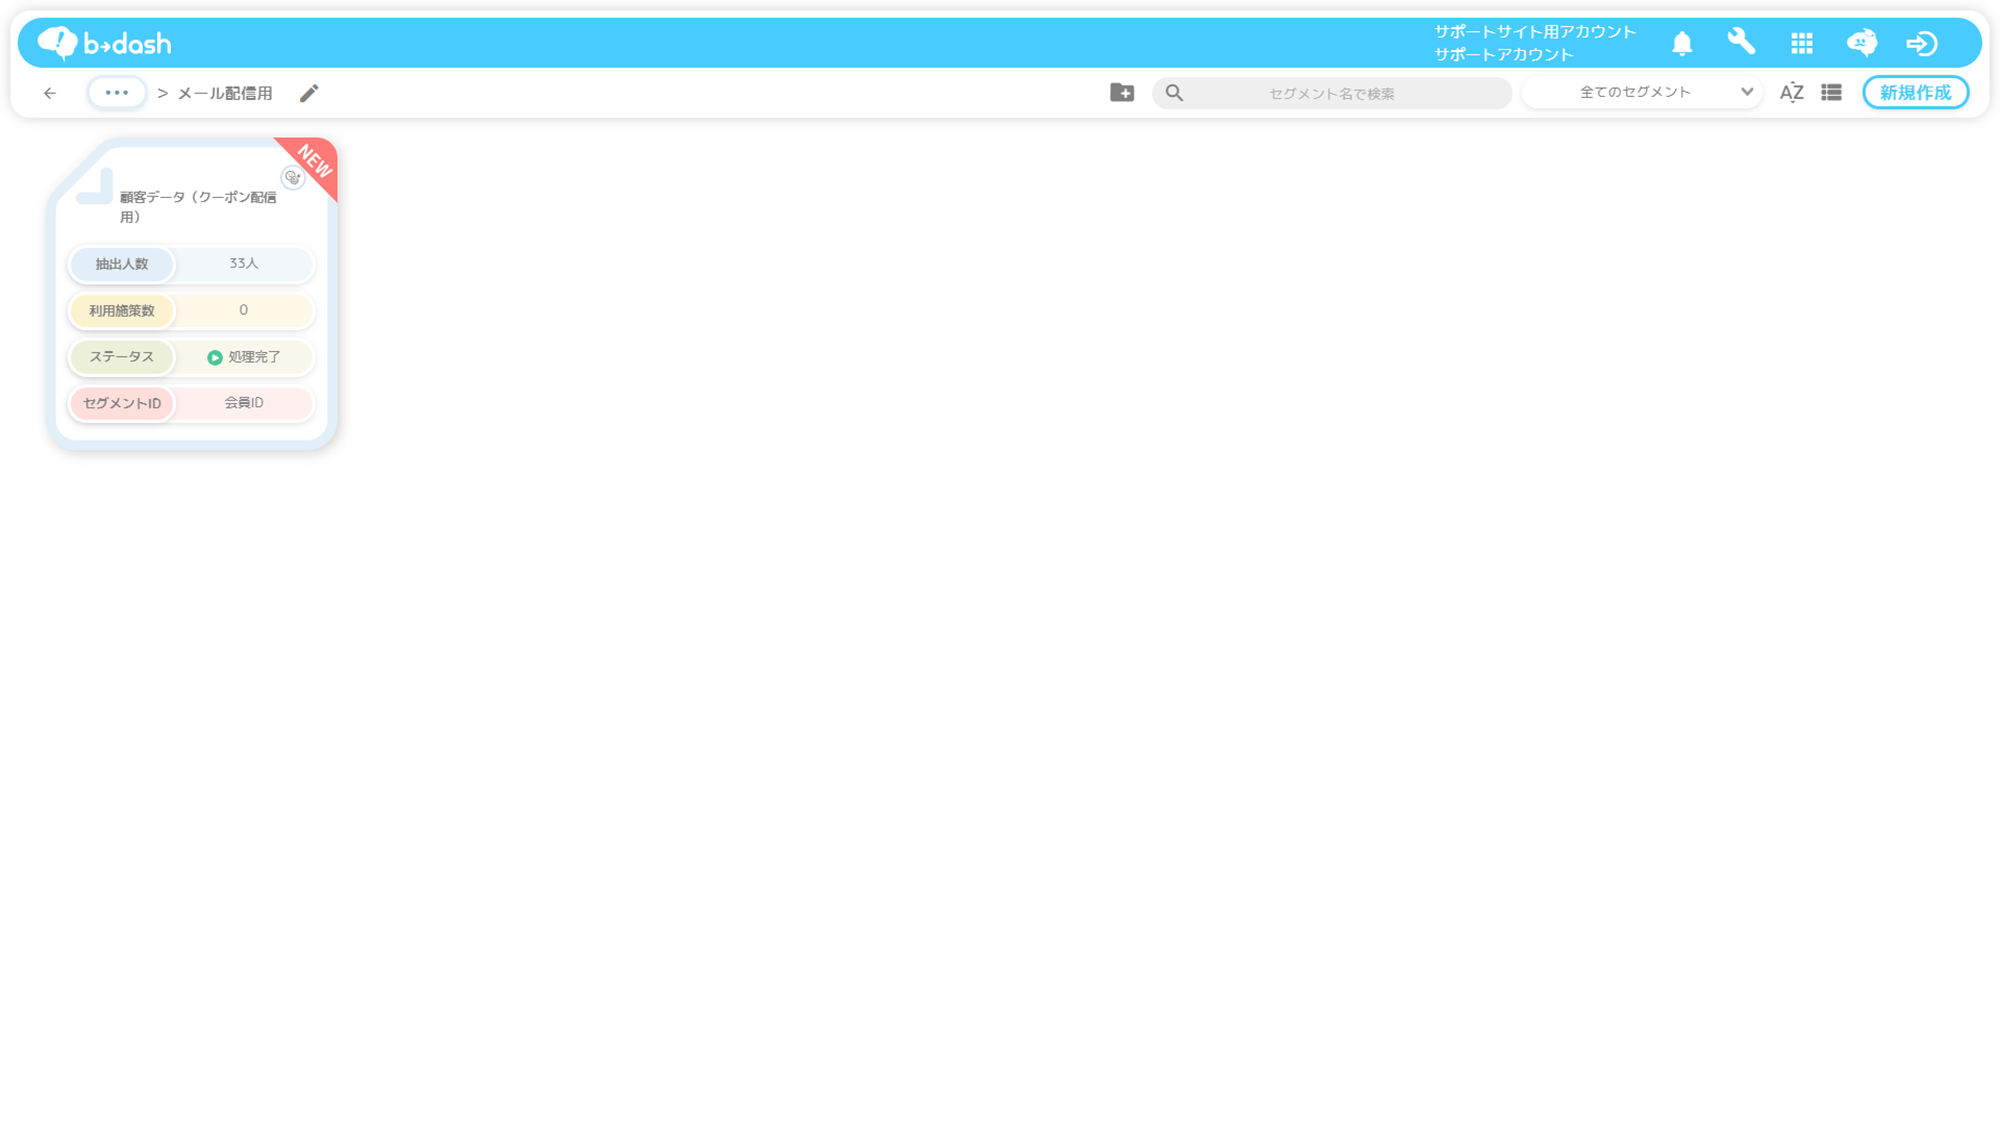Click the サポートアカウント user name
The width and height of the screenshot is (2000, 1125).
point(1504,54)
